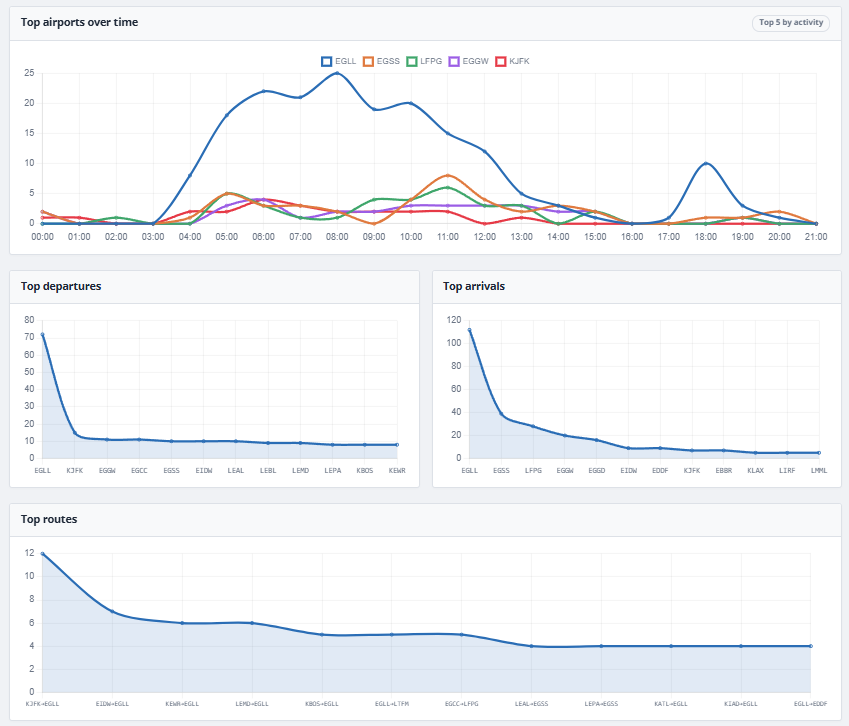Click the EGLL point in Top departures
This screenshot has height=726, width=849.
[42, 335]
